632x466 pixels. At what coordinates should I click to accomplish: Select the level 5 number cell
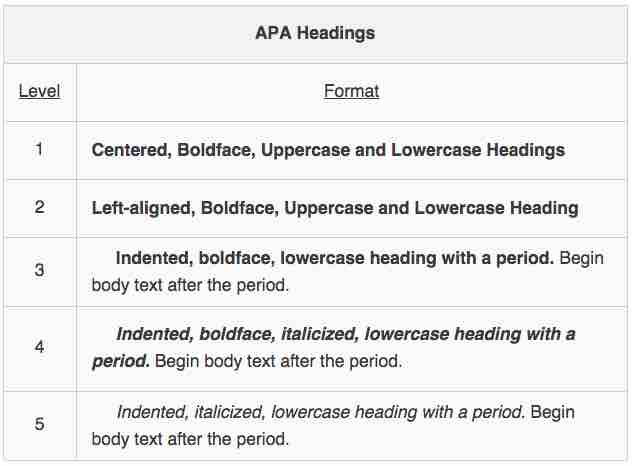39,424
